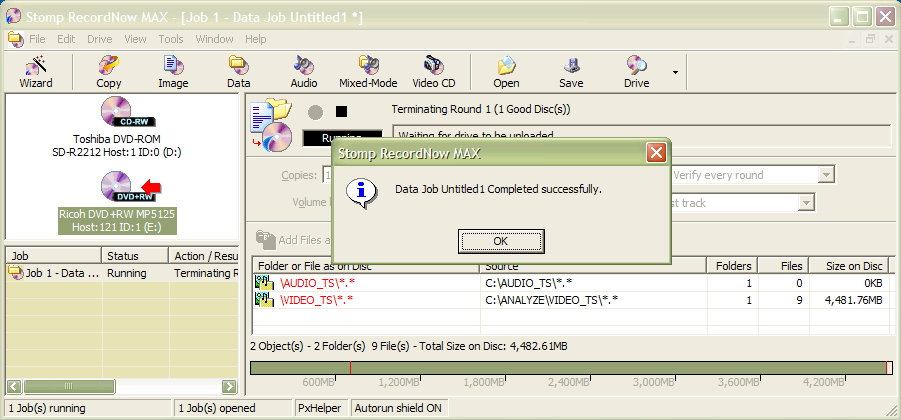Open the Image job tool
The width and height of the screenshot is (901, 420).
[x=173, y=72]
